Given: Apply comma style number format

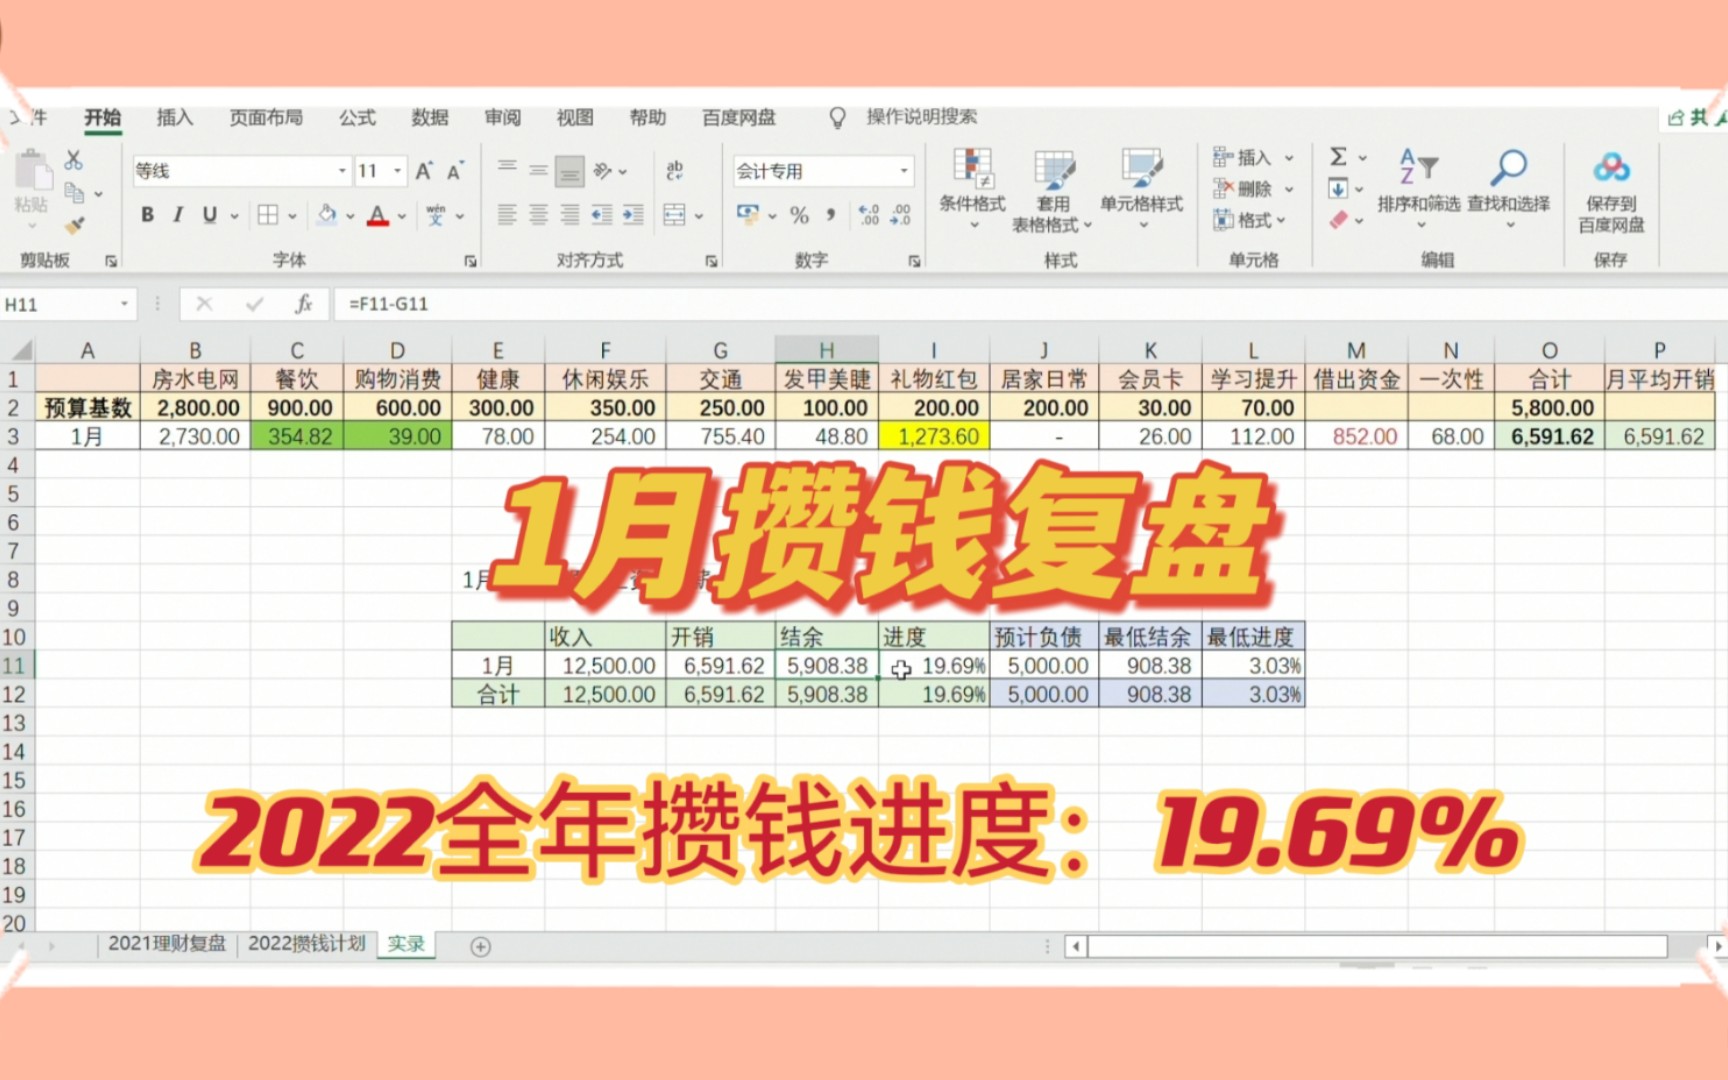Looking at the screenshot, I should 830,214.
